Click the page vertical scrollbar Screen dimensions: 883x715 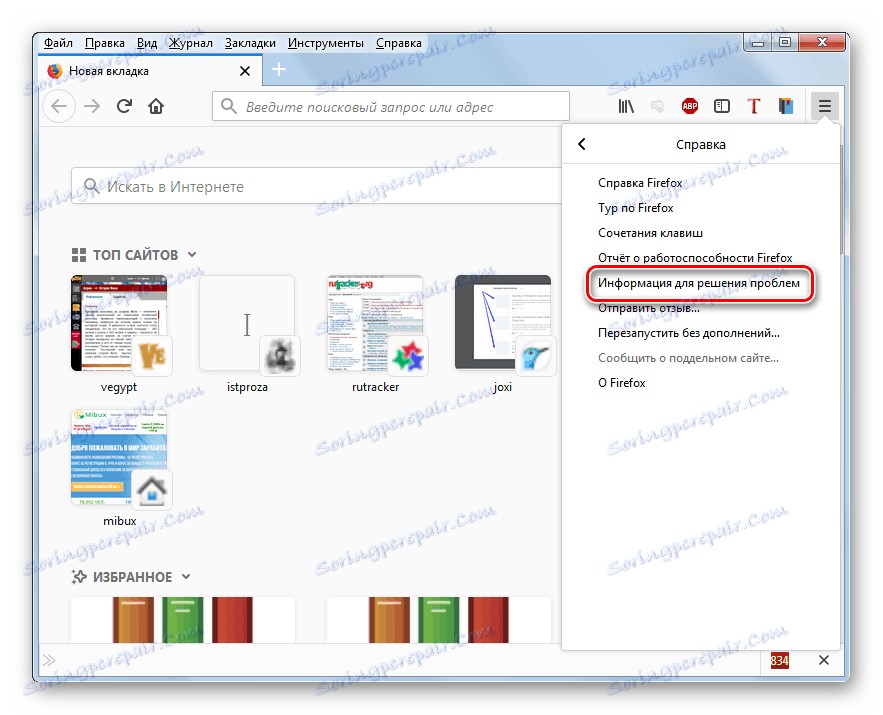click(x=842, y=200)
